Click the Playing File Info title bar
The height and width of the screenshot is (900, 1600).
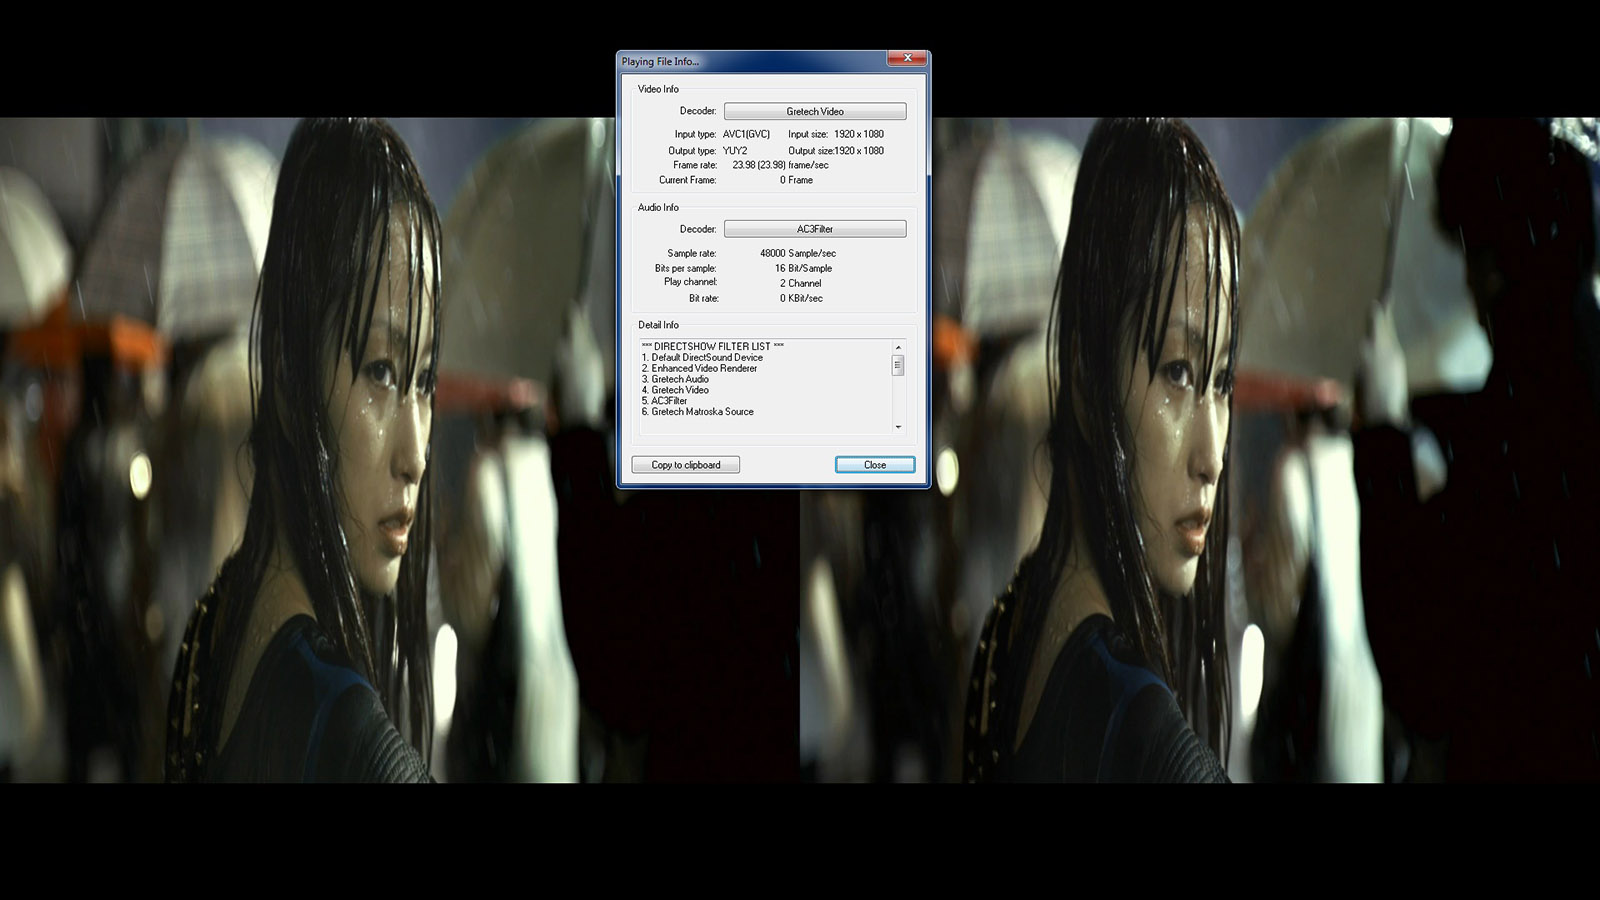coord(752,61)
